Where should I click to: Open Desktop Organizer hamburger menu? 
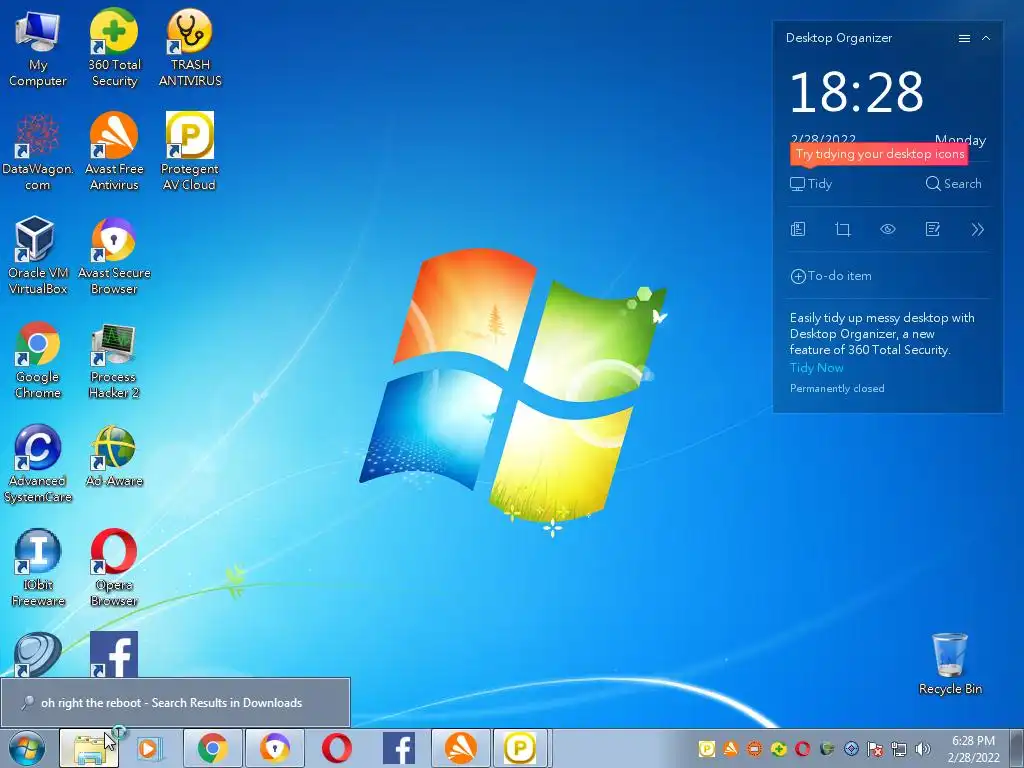[964, 39]
